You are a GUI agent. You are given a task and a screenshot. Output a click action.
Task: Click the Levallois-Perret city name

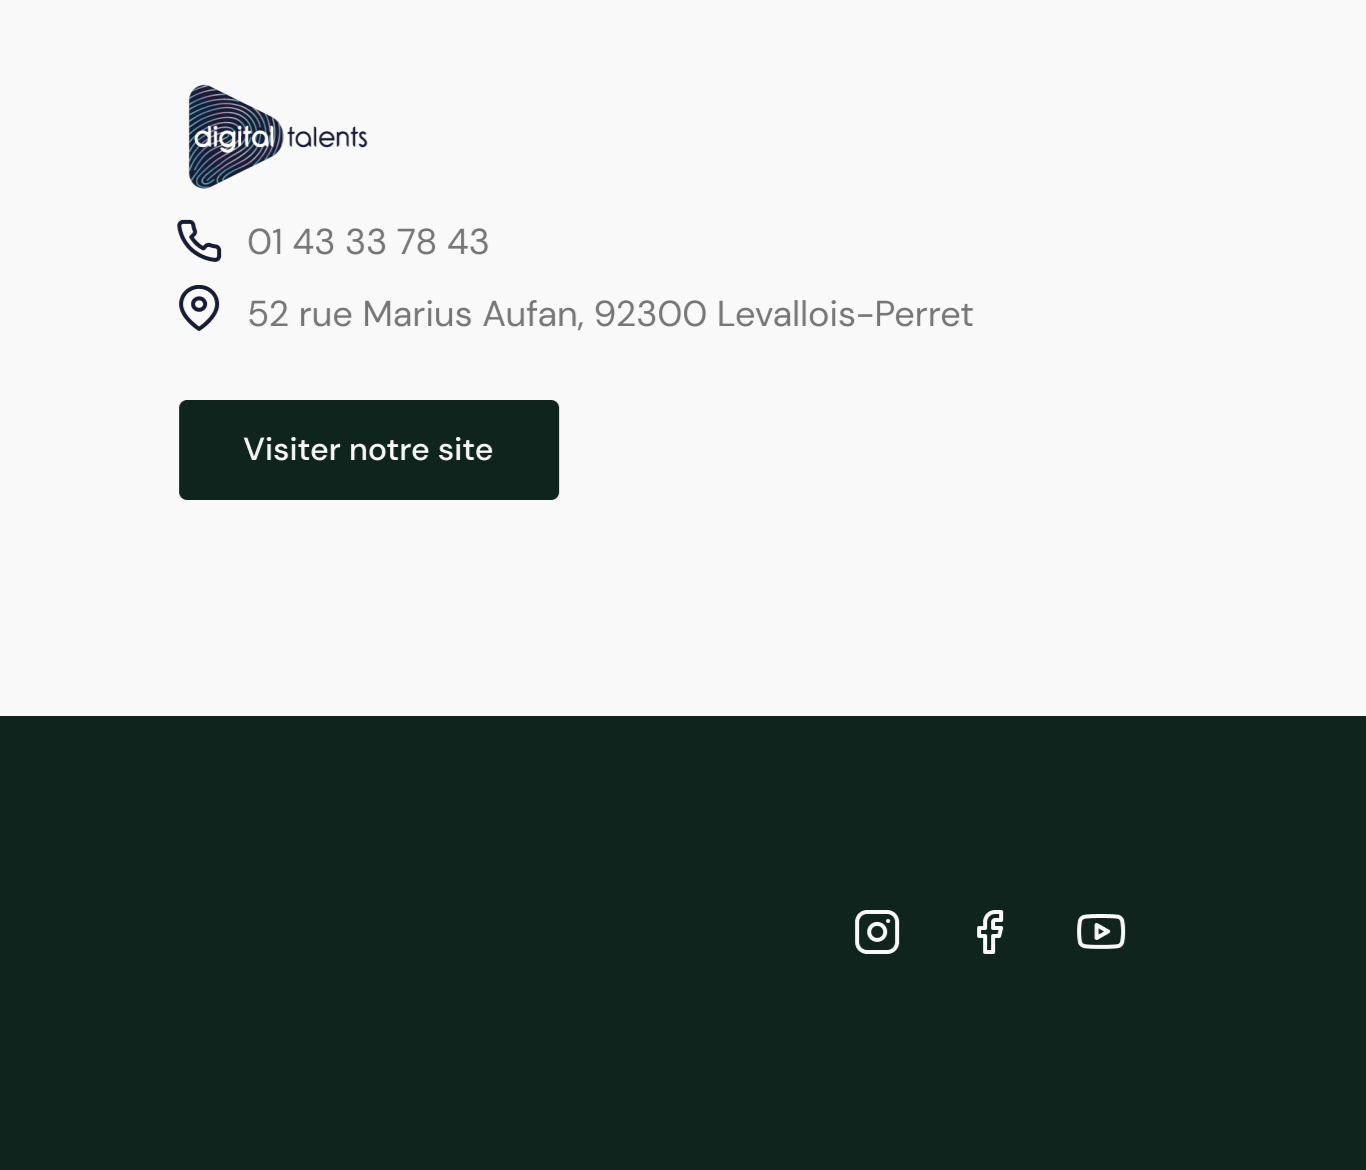(845, 314)
